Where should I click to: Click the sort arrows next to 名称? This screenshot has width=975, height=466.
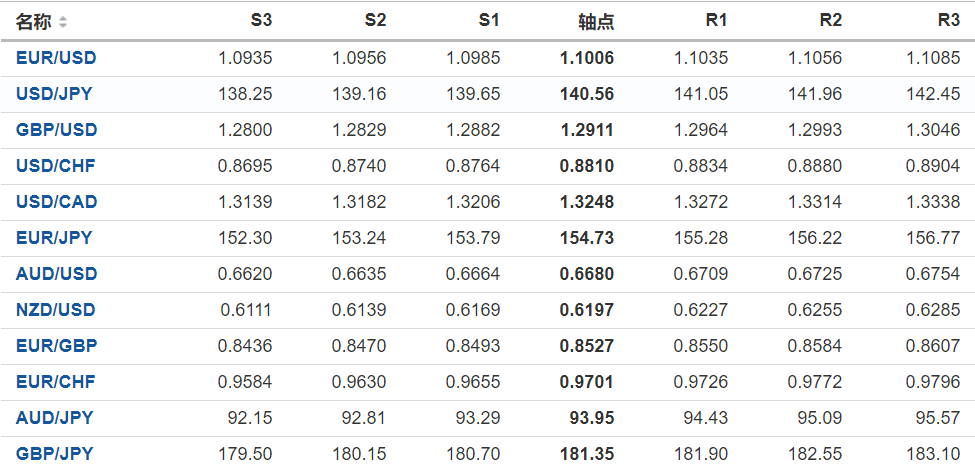tap(63, 22)
